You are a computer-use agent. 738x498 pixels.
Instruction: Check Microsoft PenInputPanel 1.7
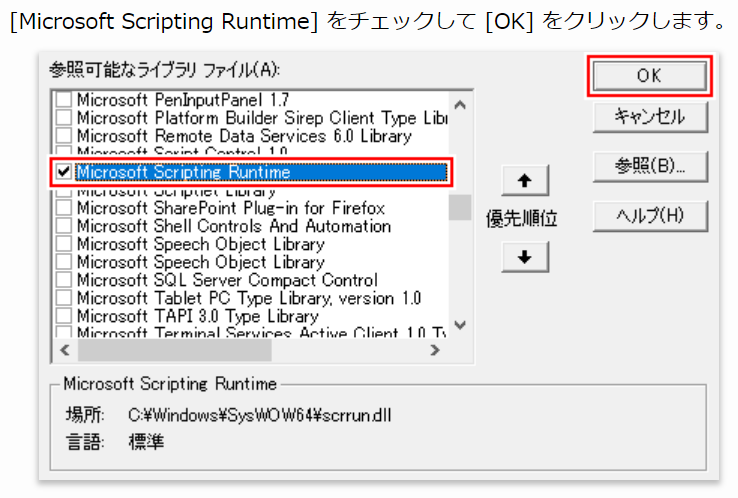(x=64, y=100)
